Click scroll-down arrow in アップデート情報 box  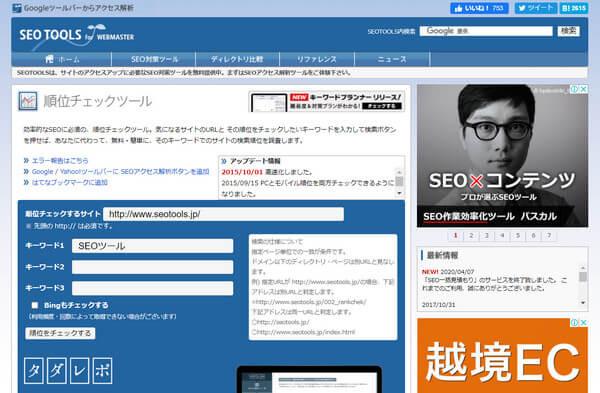click(399, 193)
